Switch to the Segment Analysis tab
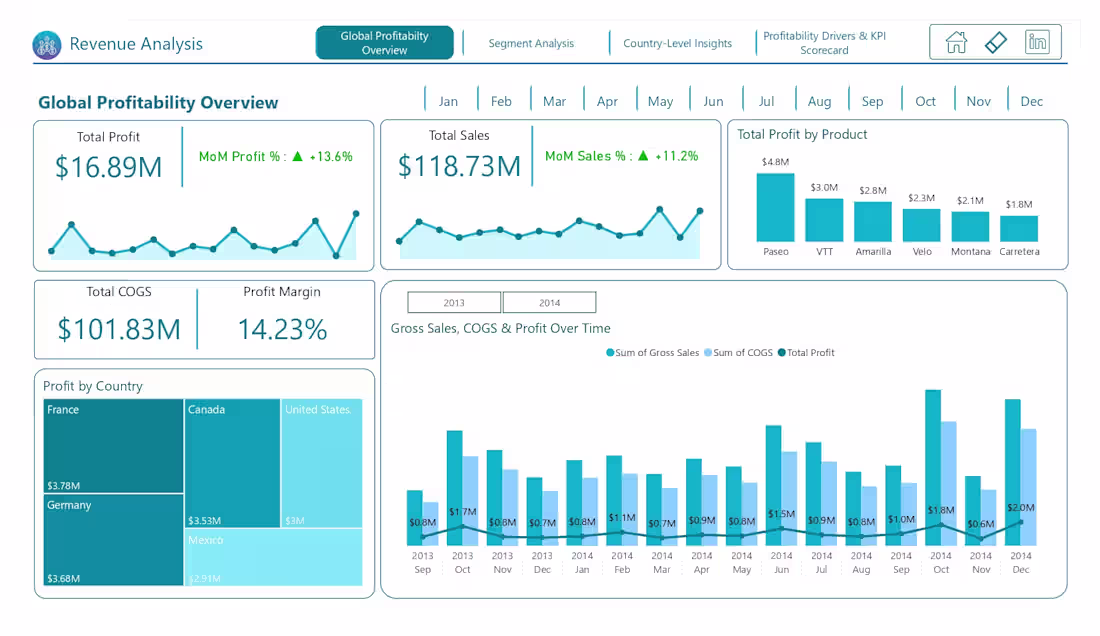1100x636 pixels. tap(532, 43)
